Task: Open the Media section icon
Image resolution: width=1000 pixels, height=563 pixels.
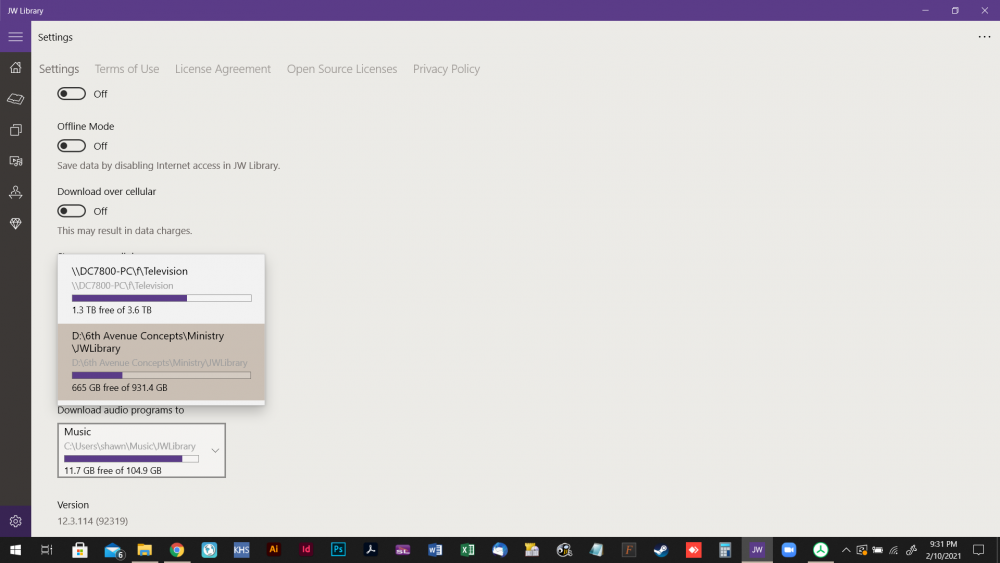Action: 15,161
